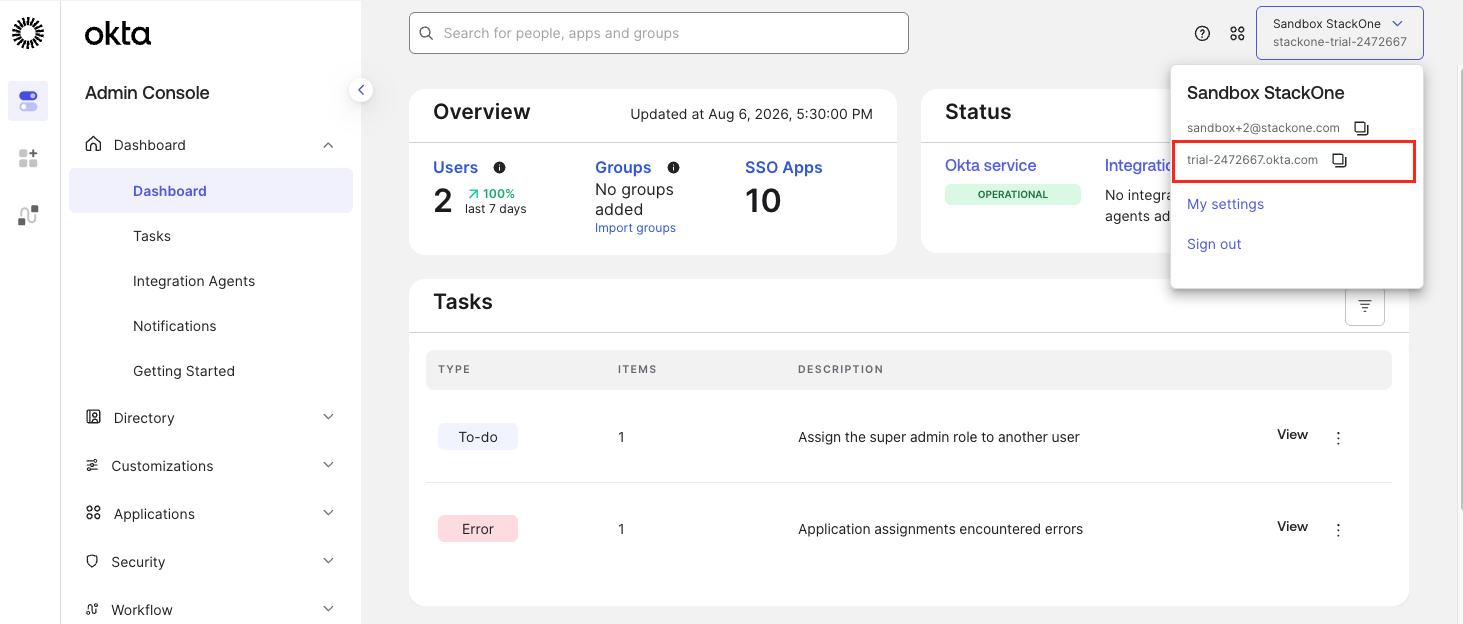Click the Okta sunburst logo icon
The height and width of the screenshot is (624, 1463).
click(28, 33)
